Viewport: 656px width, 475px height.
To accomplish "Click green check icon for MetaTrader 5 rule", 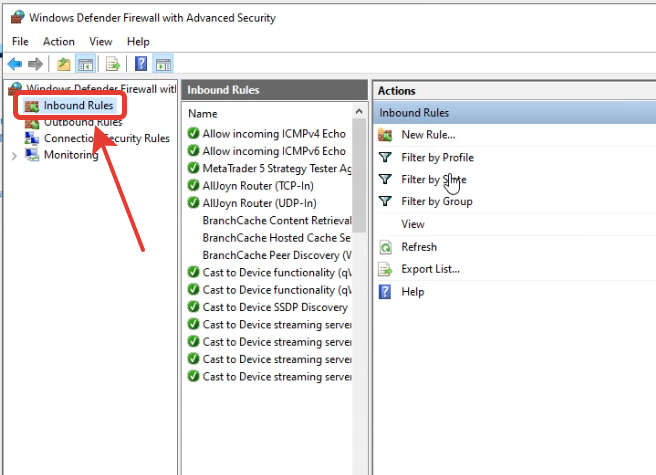I will point(193,168).
